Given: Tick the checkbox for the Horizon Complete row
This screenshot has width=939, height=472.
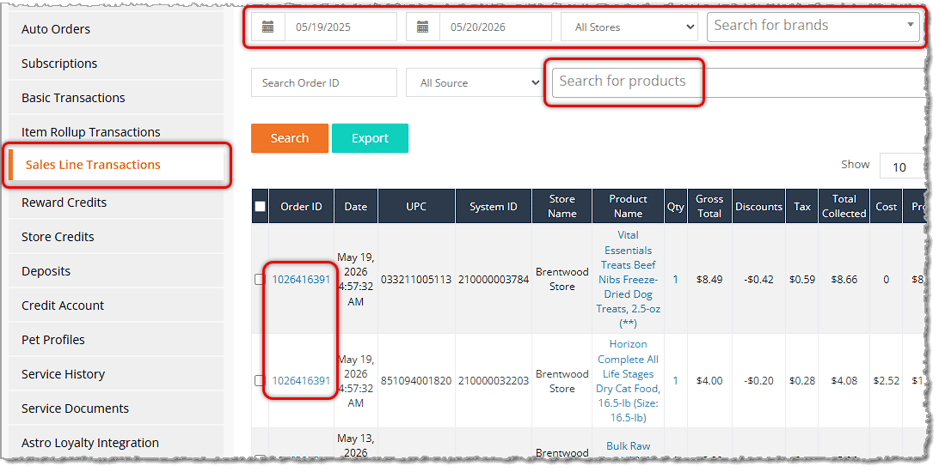Looking at the screenshot, I should click(259, 381).
